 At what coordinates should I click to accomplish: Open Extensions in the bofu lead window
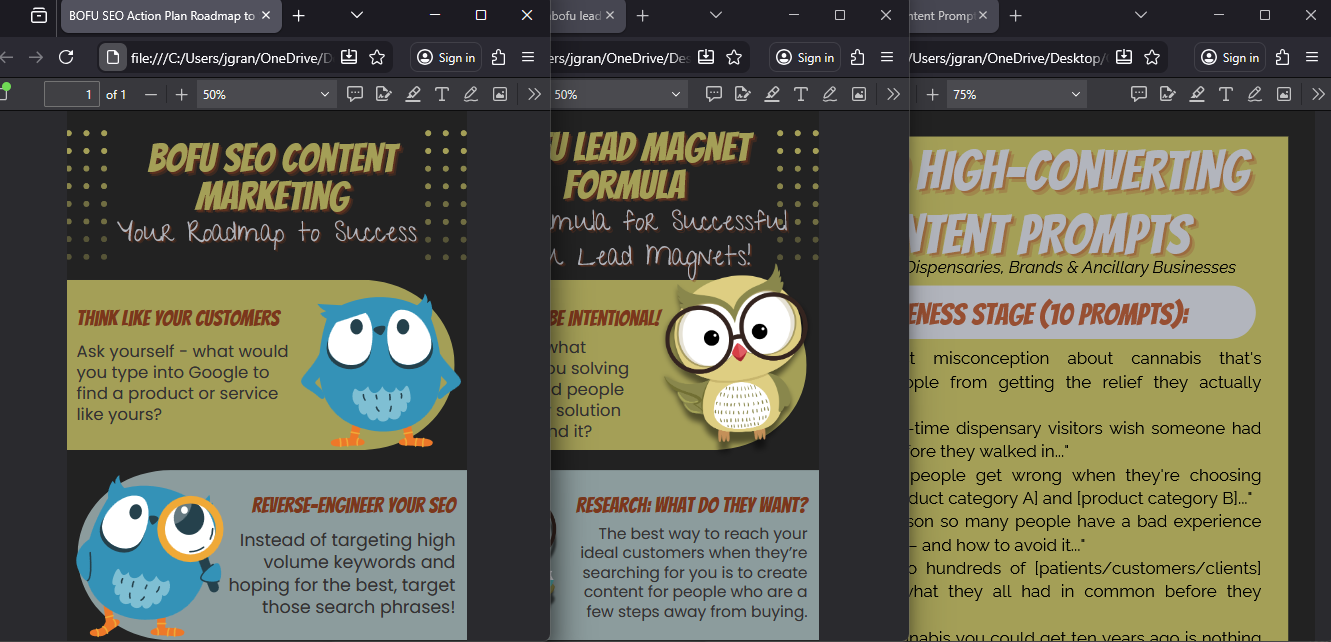click(x=858, y=57)
